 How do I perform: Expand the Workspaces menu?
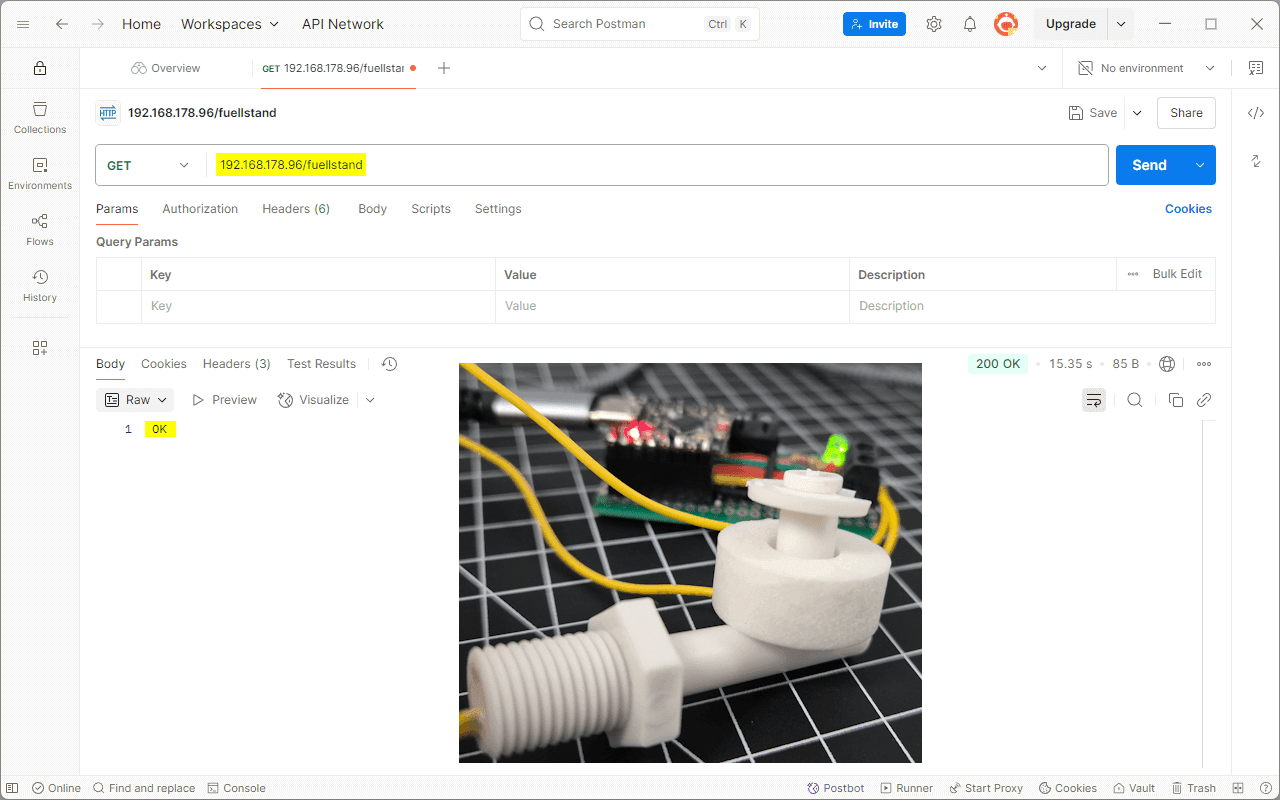pyautogui.click(x=230, y=24)
